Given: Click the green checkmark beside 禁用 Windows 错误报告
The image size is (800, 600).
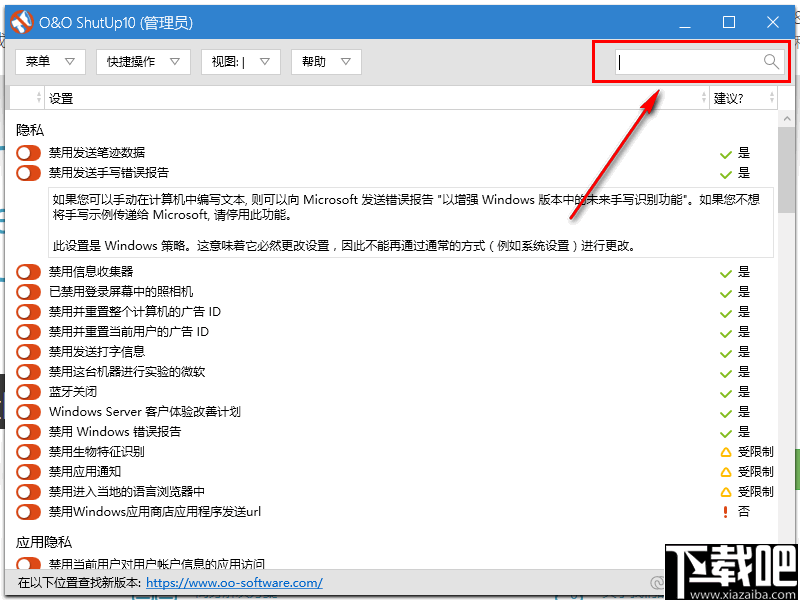Looking at the screenshot, I should [x=726, y=431].
